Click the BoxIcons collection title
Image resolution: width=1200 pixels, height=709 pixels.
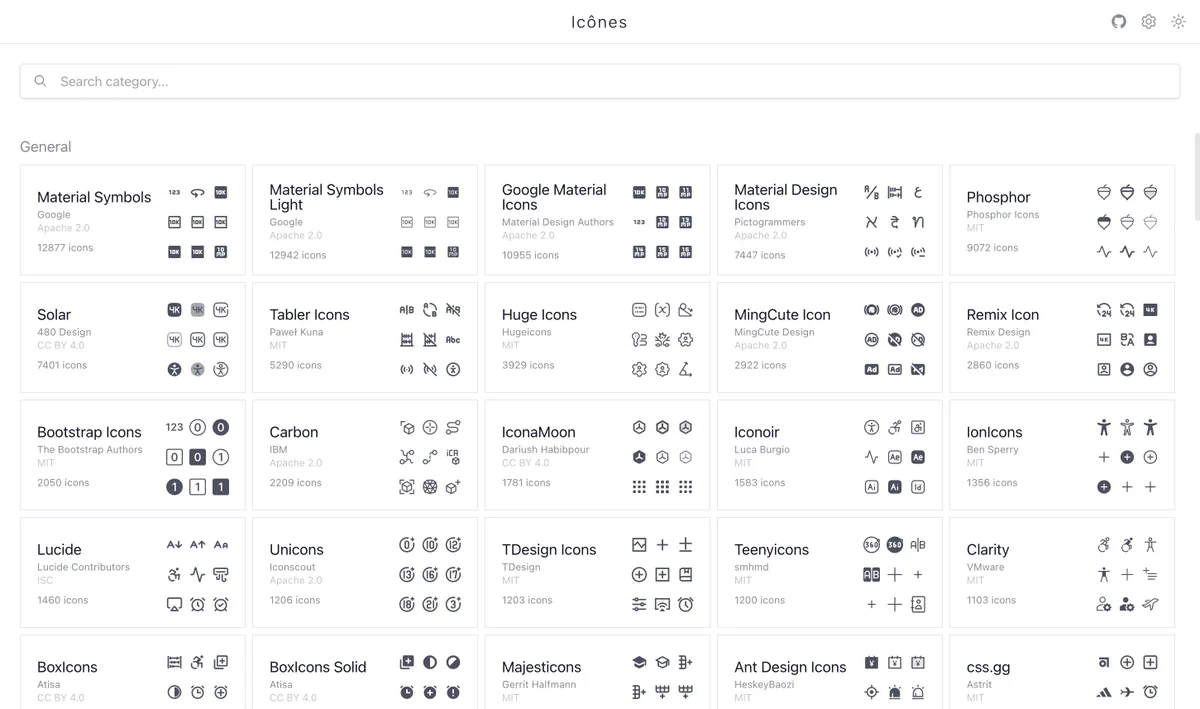click(x=67, y=667)
